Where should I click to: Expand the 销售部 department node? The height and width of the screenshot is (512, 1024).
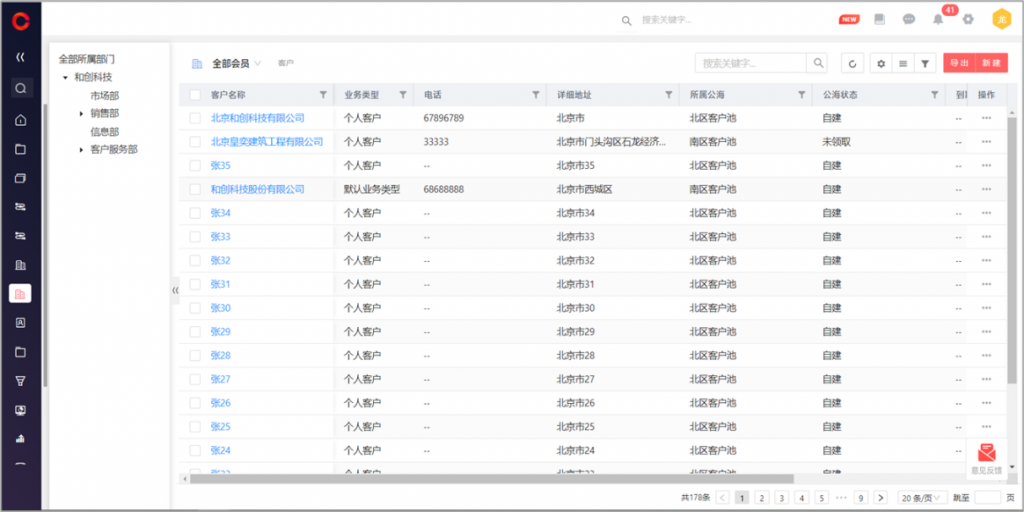pos(81,114)
